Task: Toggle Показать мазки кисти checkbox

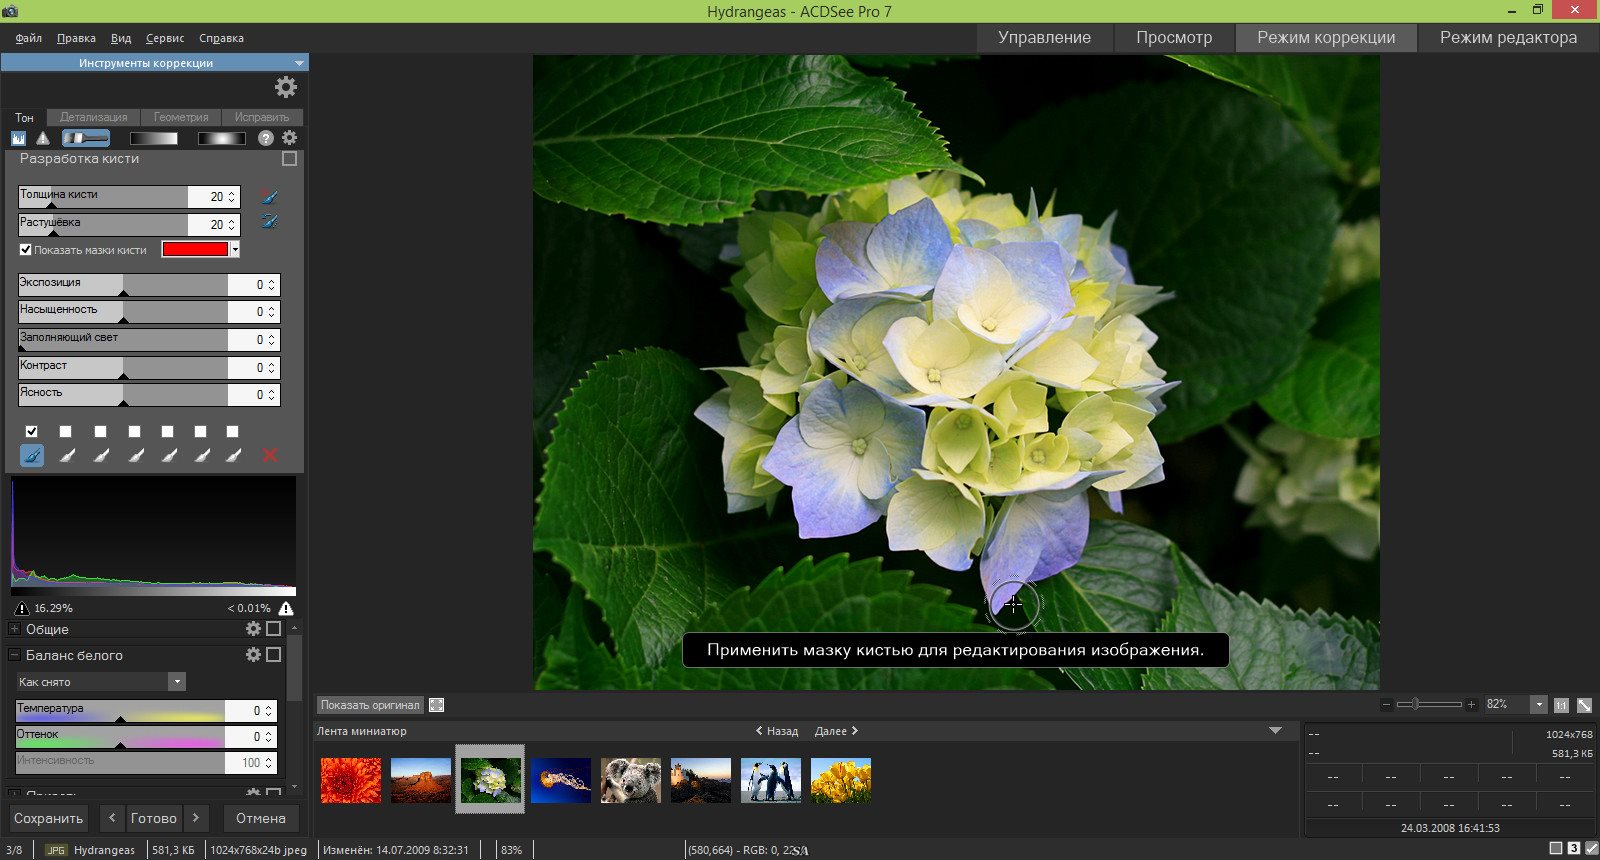Action: [26, 250]
